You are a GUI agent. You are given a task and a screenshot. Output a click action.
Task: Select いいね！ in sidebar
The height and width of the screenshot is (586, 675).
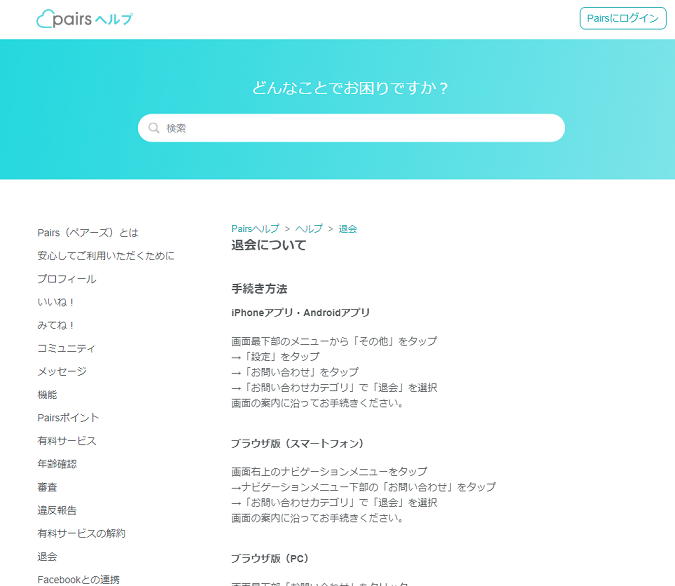[56, 302]
